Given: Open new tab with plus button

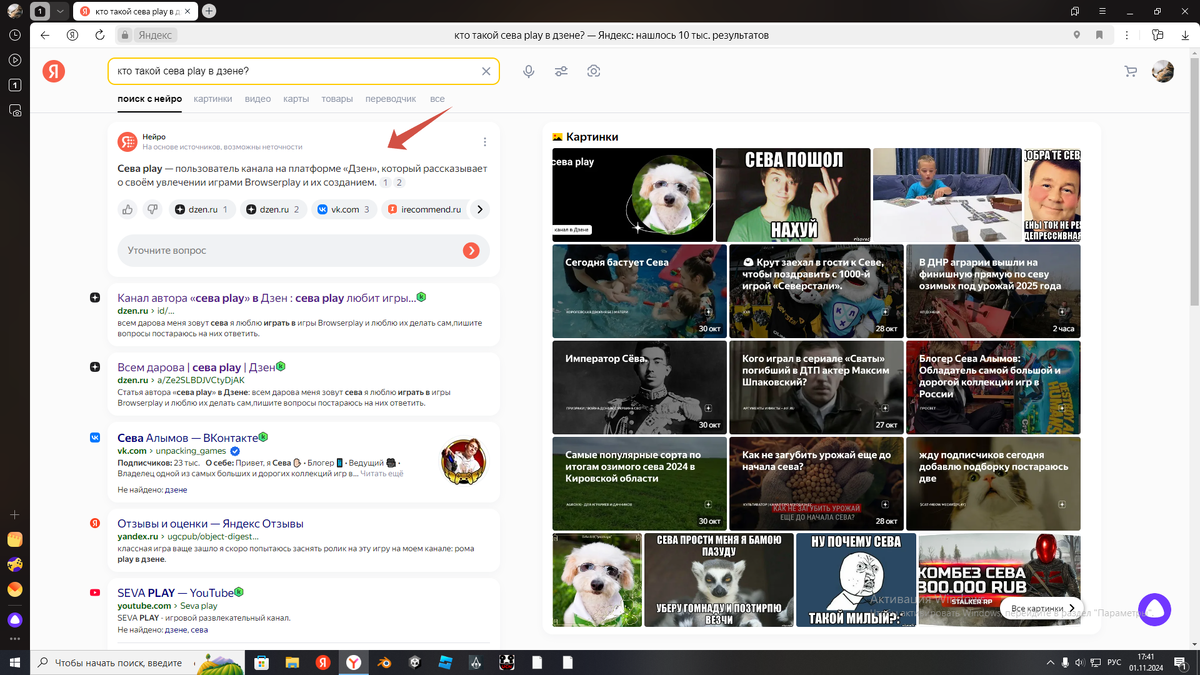Looking at the screenshot, I should (209, 11).
